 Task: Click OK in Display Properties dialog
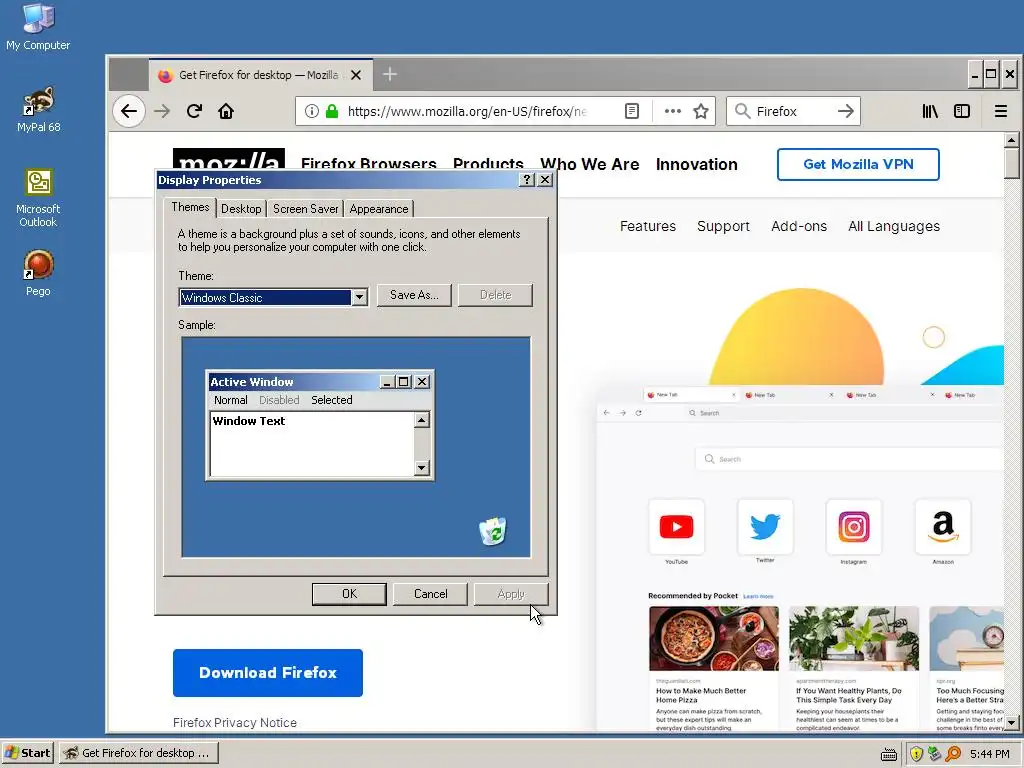349,594
